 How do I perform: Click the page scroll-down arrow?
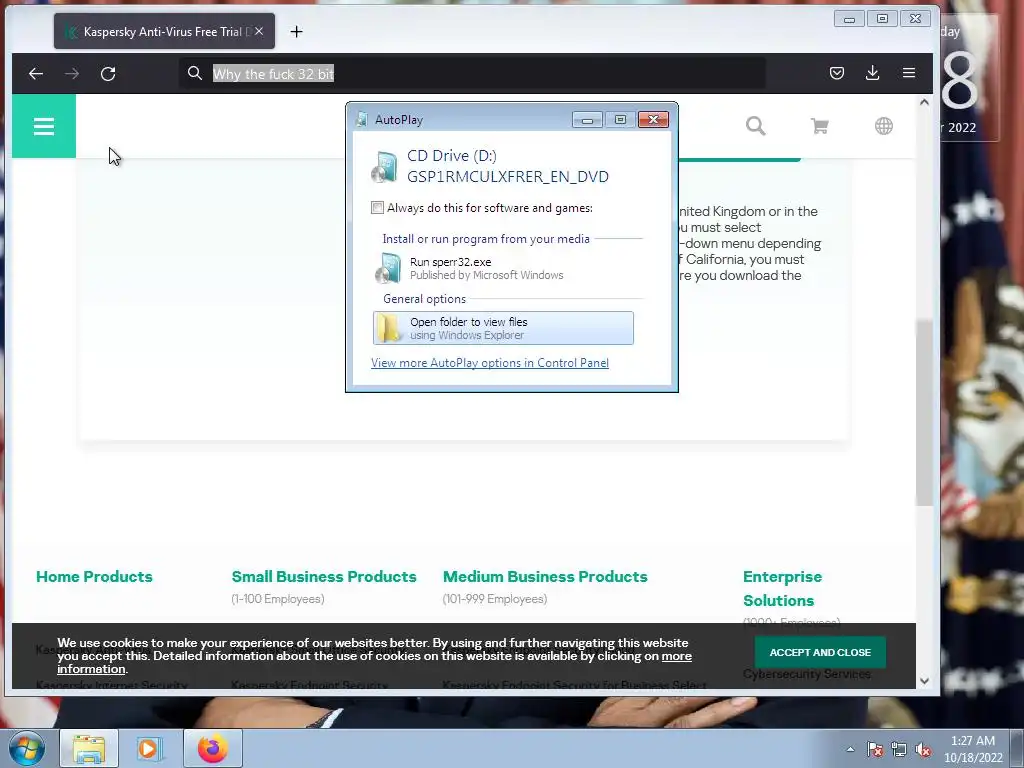[x=924, y=680]
